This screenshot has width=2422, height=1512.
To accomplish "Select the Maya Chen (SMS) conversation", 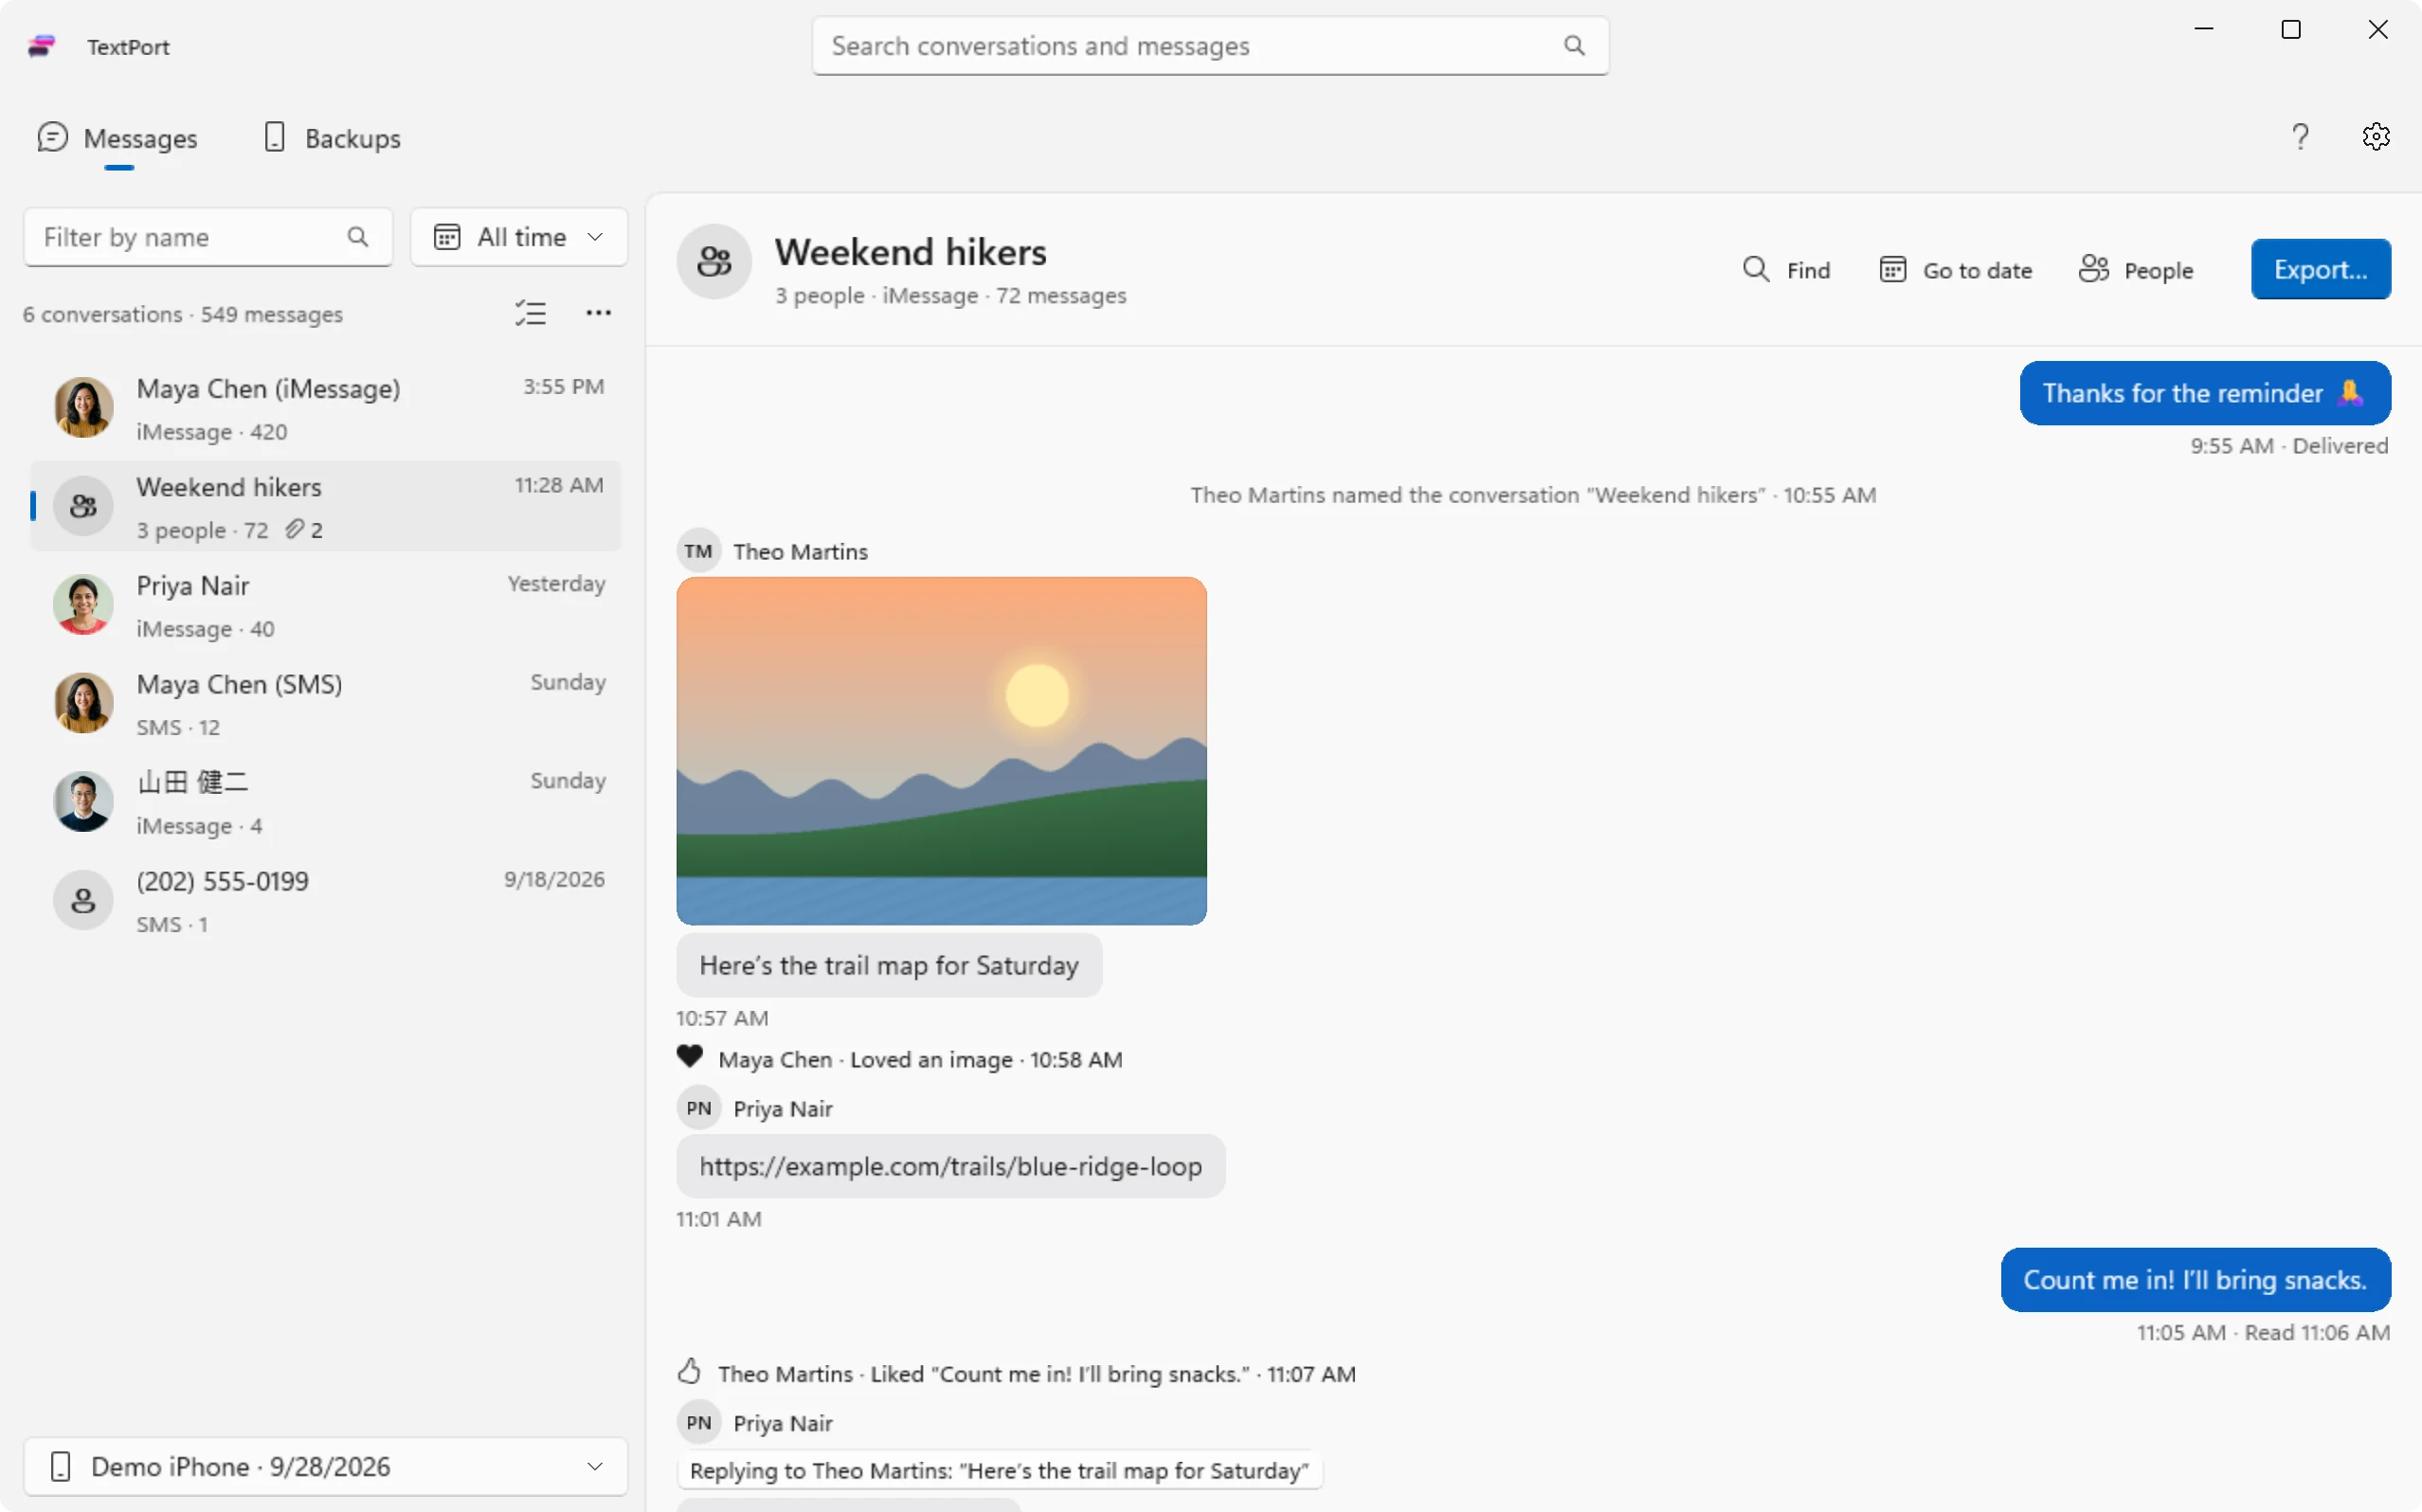I will (x=326, y=703).
